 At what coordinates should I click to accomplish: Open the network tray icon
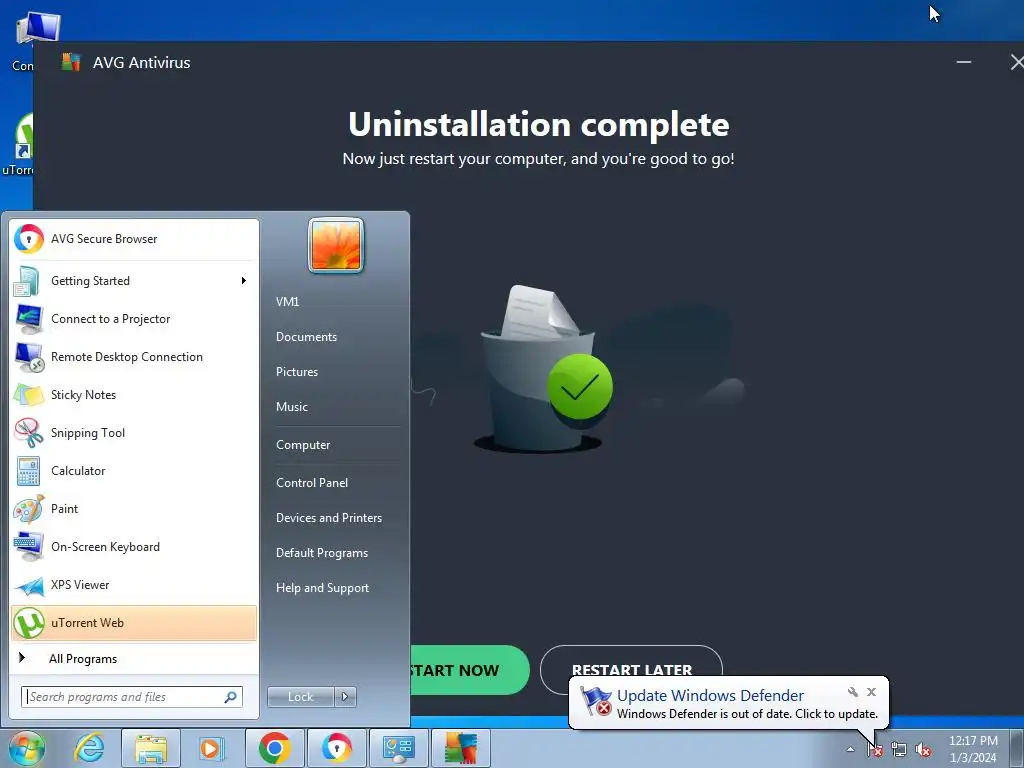(899, 750)
